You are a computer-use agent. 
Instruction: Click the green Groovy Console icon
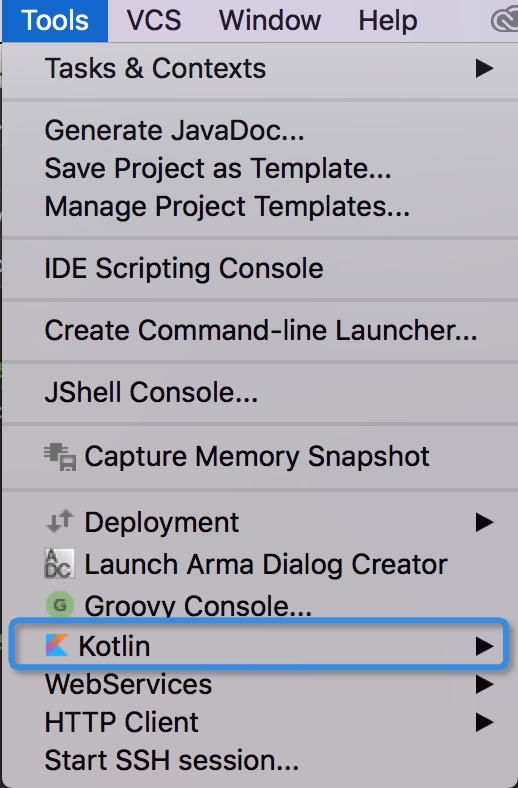(60, 605)
